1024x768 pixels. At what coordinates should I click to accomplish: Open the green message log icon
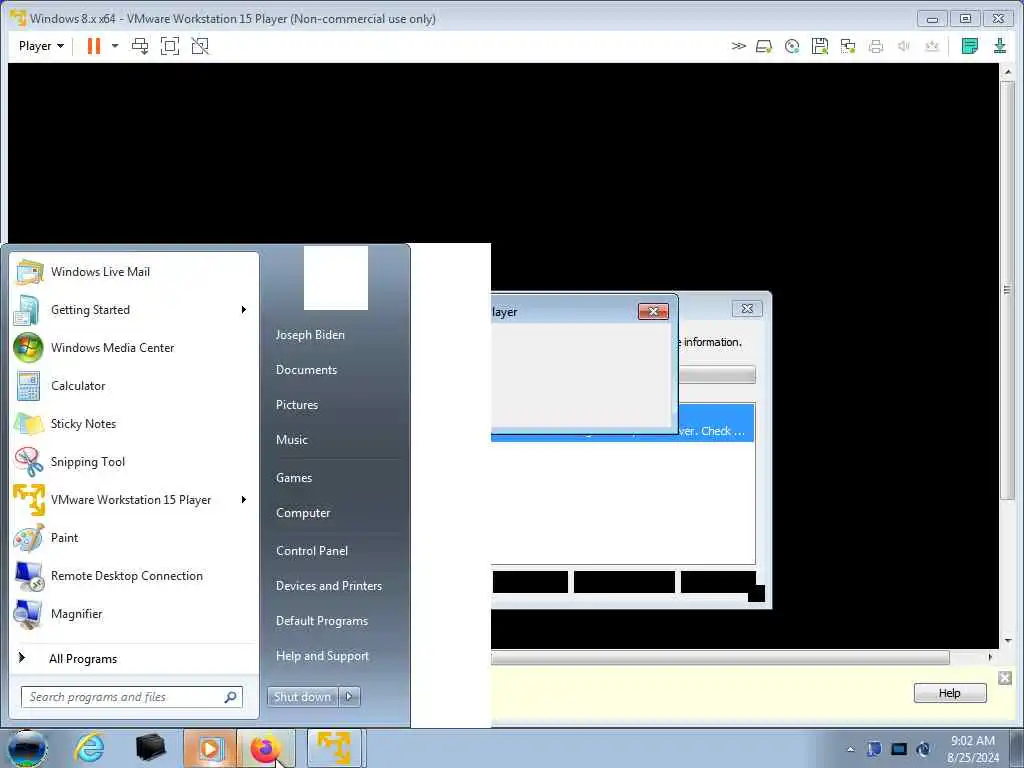point(970,46)
